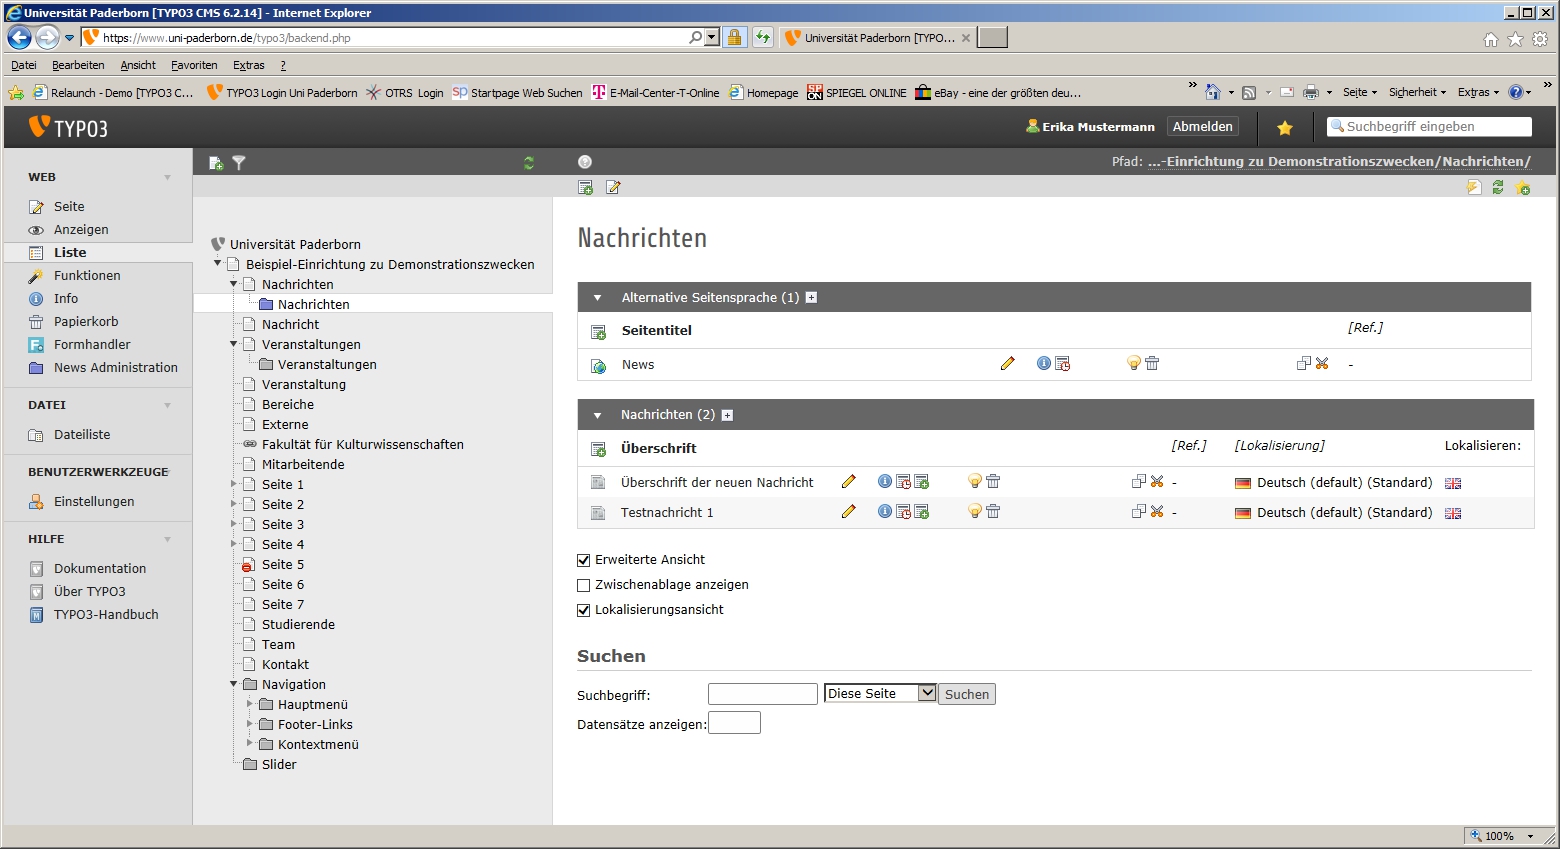
Task: Uncheck 'Erweiterte Ansicht' checkbox
Action: [584, 560]
